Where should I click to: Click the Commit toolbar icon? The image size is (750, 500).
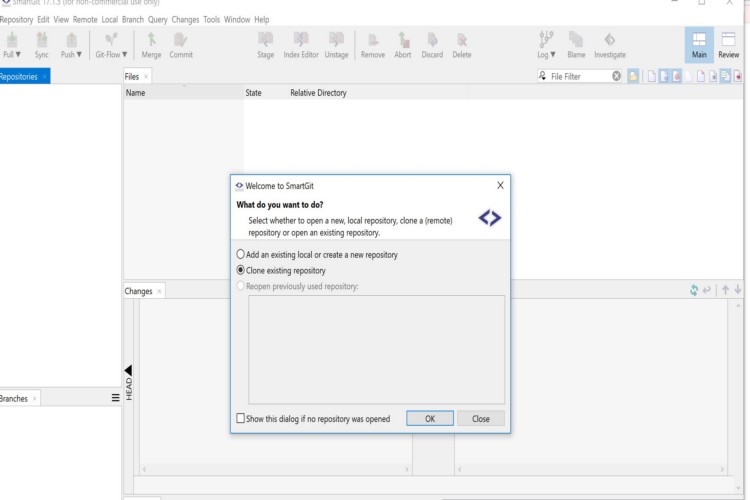[x=181, y=45]
